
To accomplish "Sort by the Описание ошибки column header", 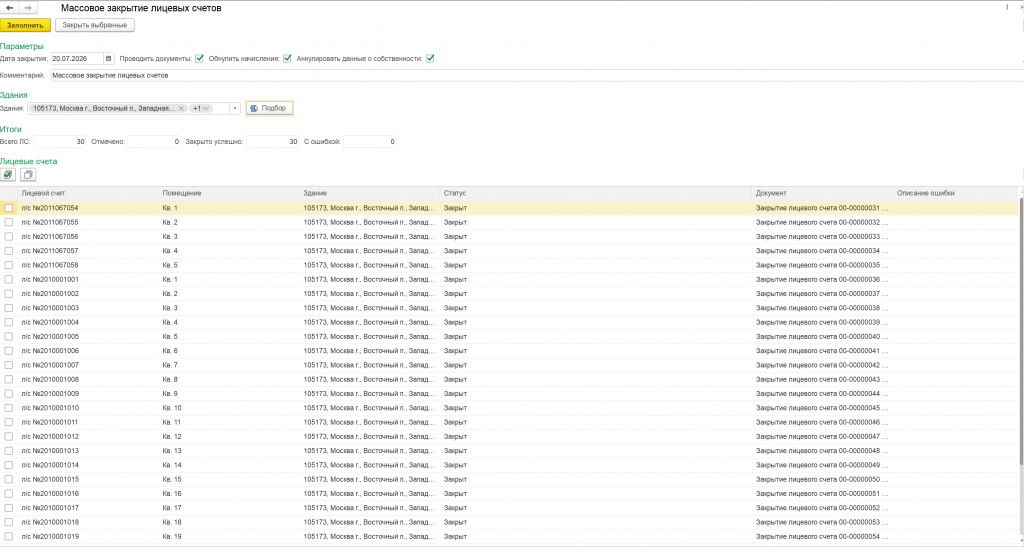I will (x=955, y=193).
